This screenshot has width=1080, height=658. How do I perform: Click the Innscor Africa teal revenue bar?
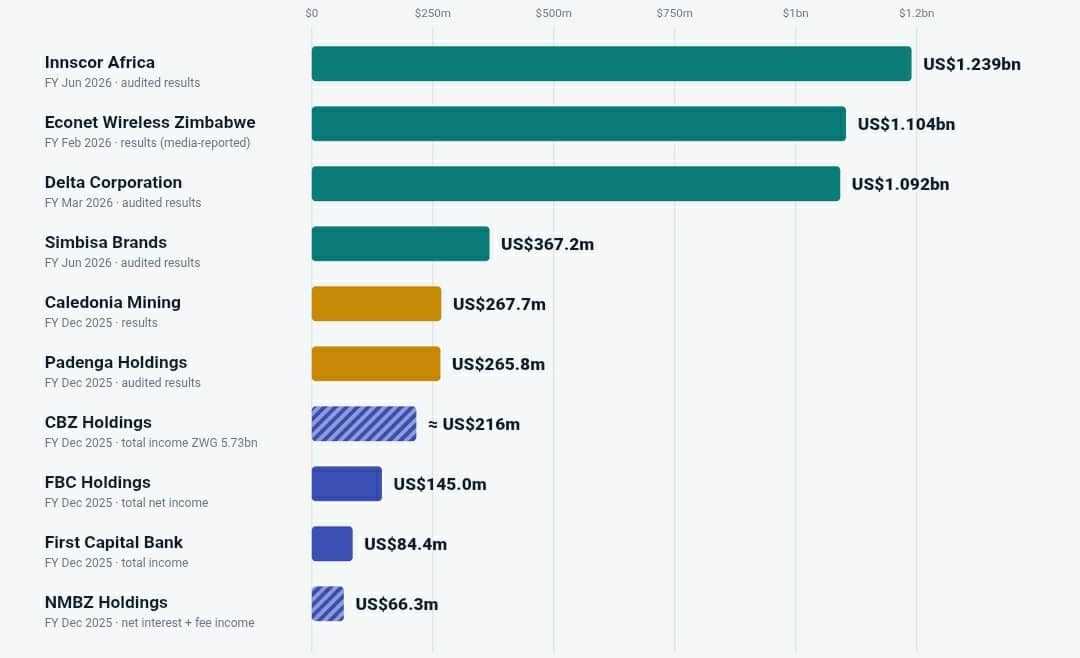[x=612, y=64]
